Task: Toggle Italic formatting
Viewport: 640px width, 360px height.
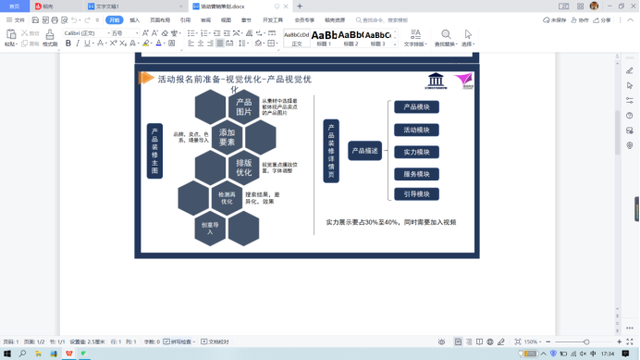Action: pos(78,43)
